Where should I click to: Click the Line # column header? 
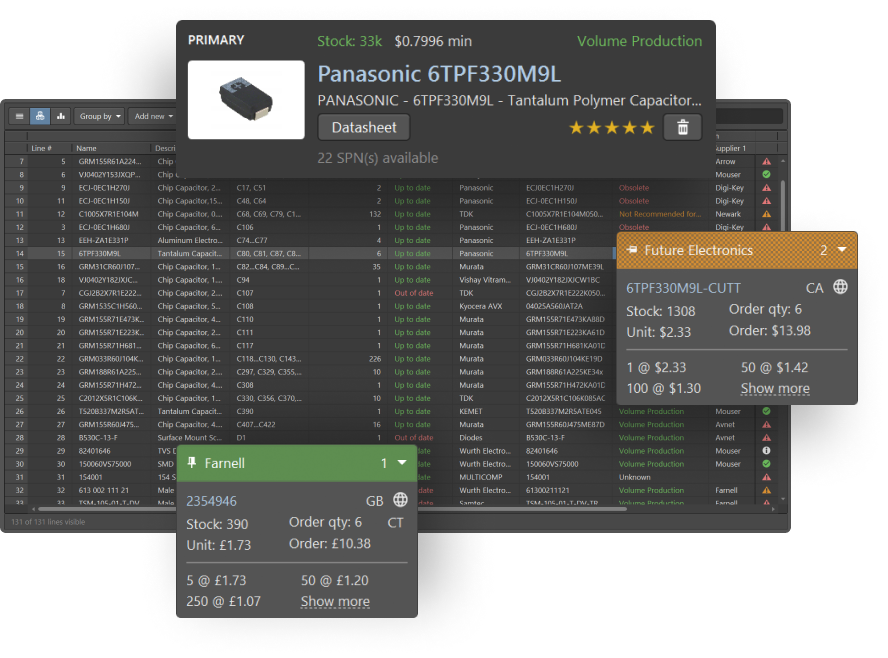coord(42,148)
